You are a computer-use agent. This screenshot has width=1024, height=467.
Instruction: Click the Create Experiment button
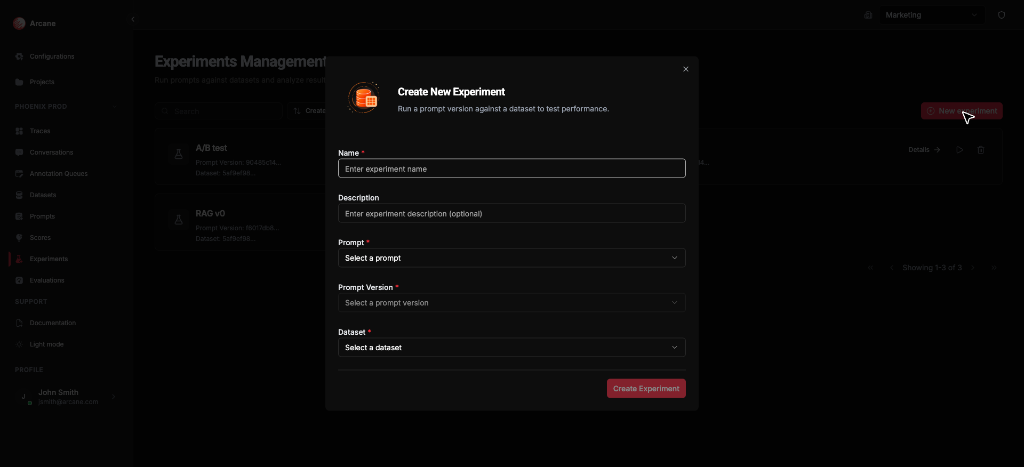(x=646, y=389)
